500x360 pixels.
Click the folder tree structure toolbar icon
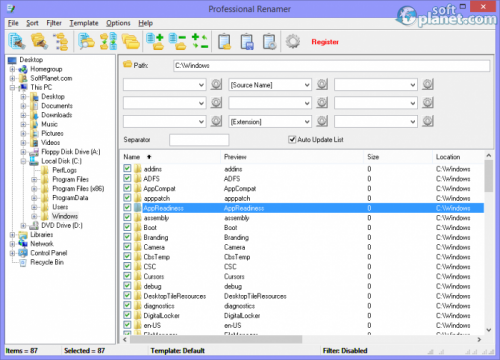pyautogui.click(x=61, y=42)
